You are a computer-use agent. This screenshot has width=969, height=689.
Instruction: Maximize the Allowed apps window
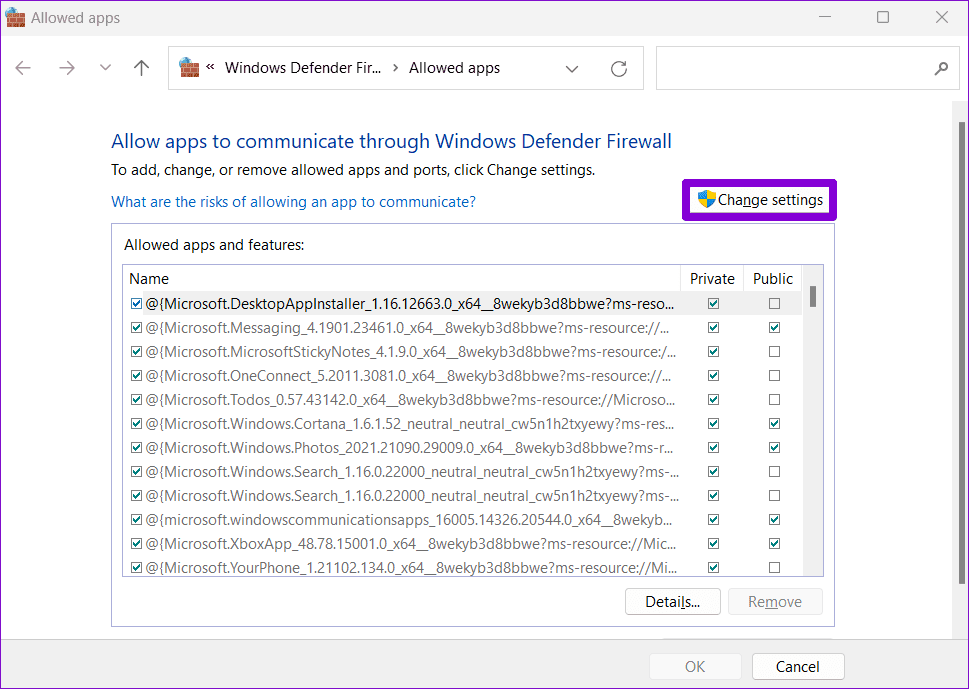pyautogui.click(x=883, y=17)
